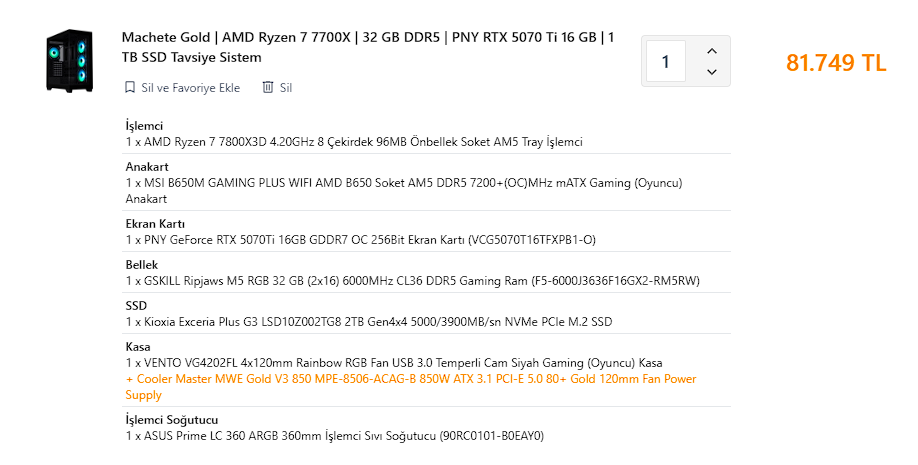
Task: Click the GSKILL Ripjaws M5 RGB line
Action: pyautogui.click(x=413, y=281)
